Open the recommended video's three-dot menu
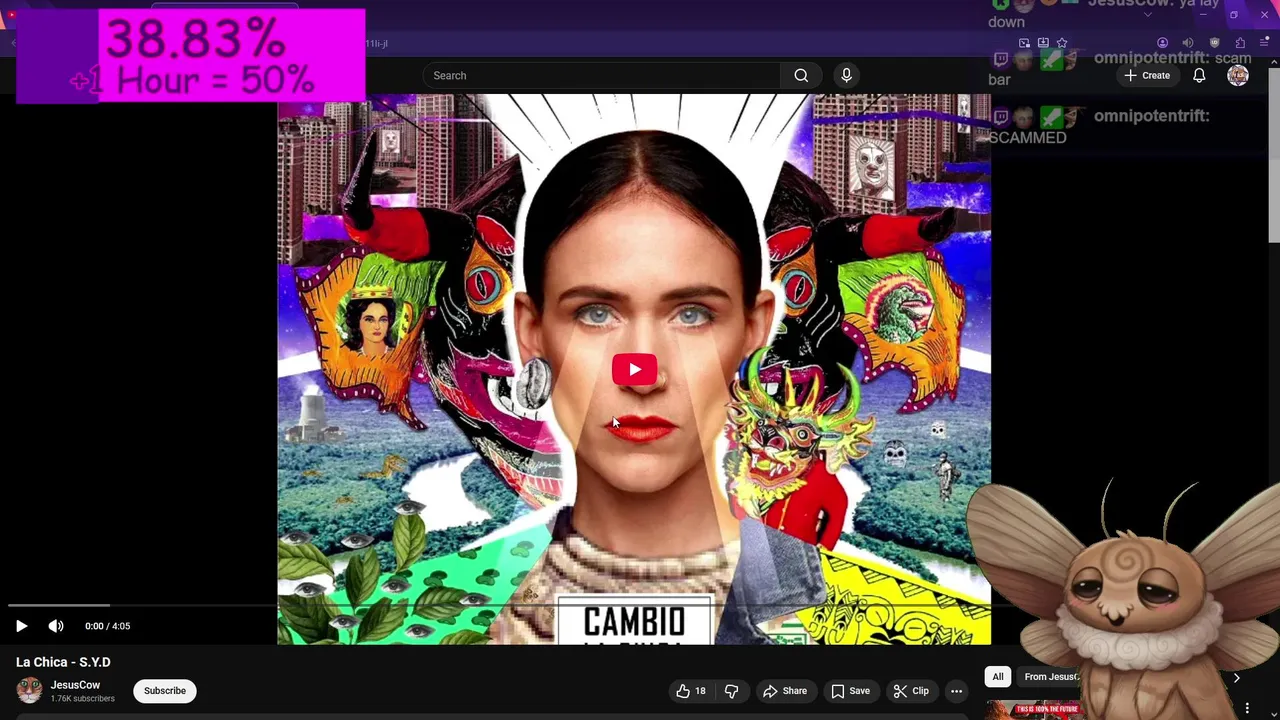Screen dimensions: 1280x720 click(x=1247, y=709)
